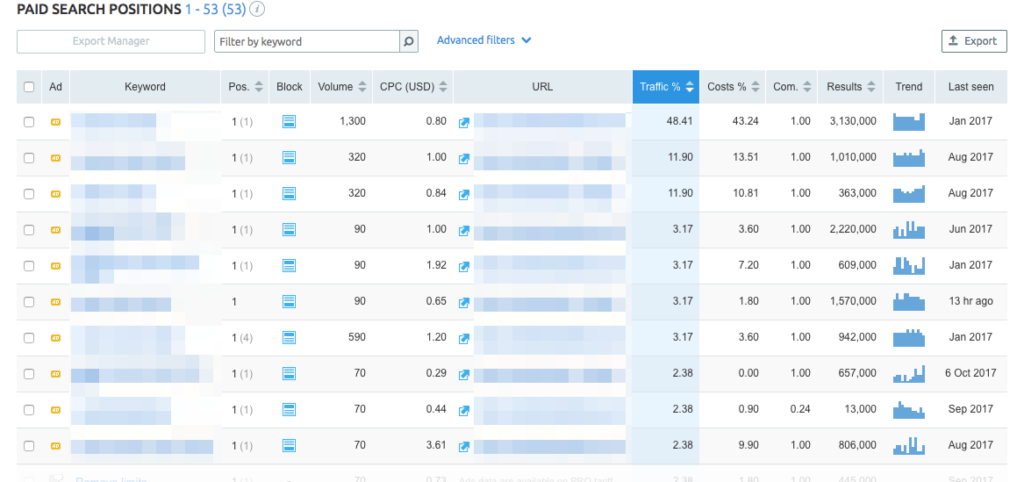1024x482 pixels.
Task: Click the URL column header
Action: [543, 86]
